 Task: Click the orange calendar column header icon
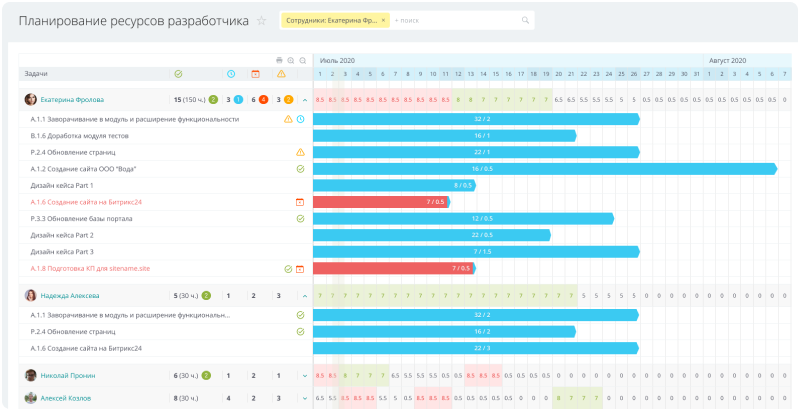(256, 74)
